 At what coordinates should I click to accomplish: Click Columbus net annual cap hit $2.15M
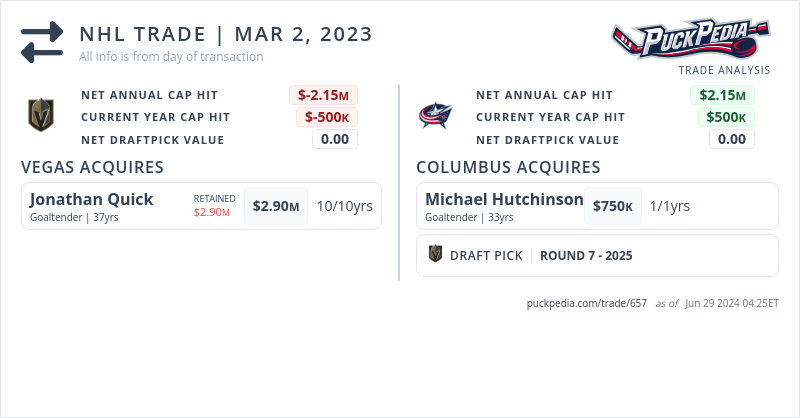point(723,95)
